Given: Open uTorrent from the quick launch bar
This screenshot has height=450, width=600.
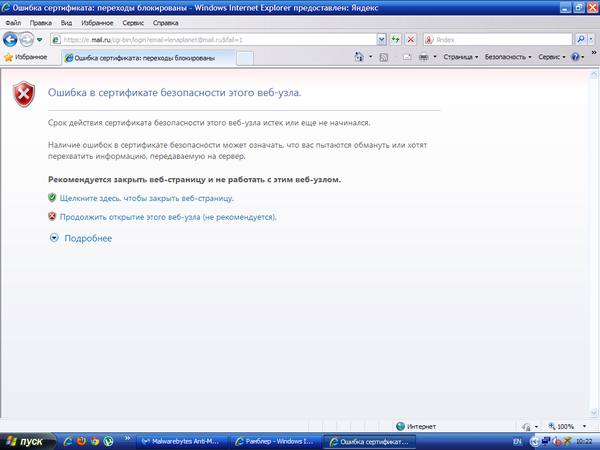Looking at the screenshot, I should 109,440.
